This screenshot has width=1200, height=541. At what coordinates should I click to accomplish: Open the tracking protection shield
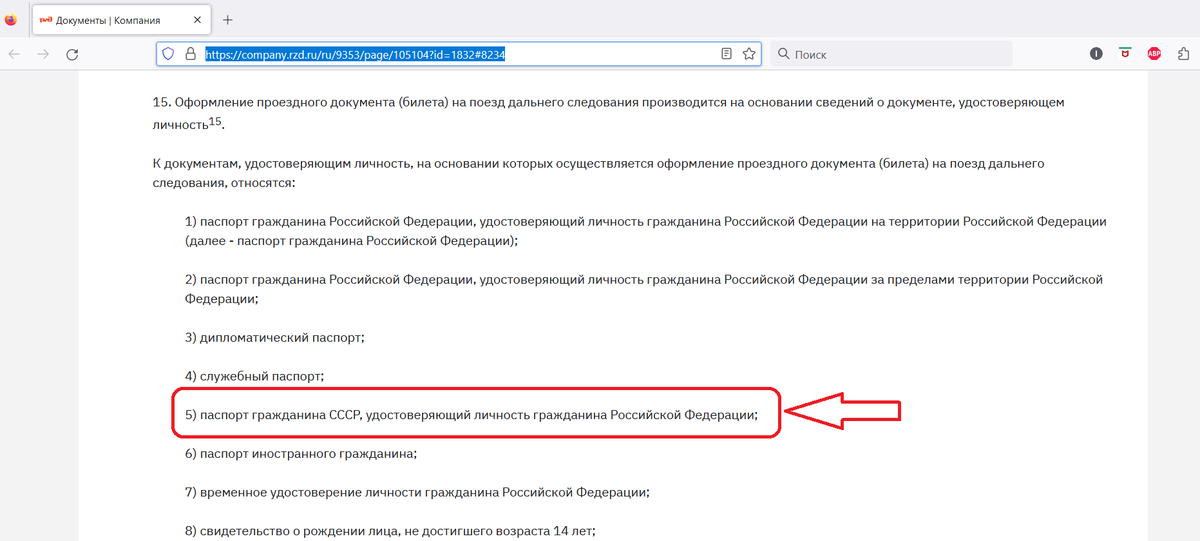pyautogui.click(x=168, y=54)
